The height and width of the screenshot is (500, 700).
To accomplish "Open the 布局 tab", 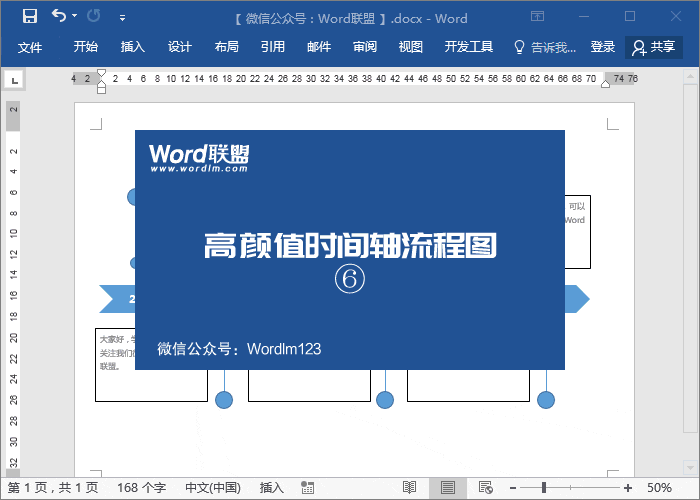I will (226, 46).
